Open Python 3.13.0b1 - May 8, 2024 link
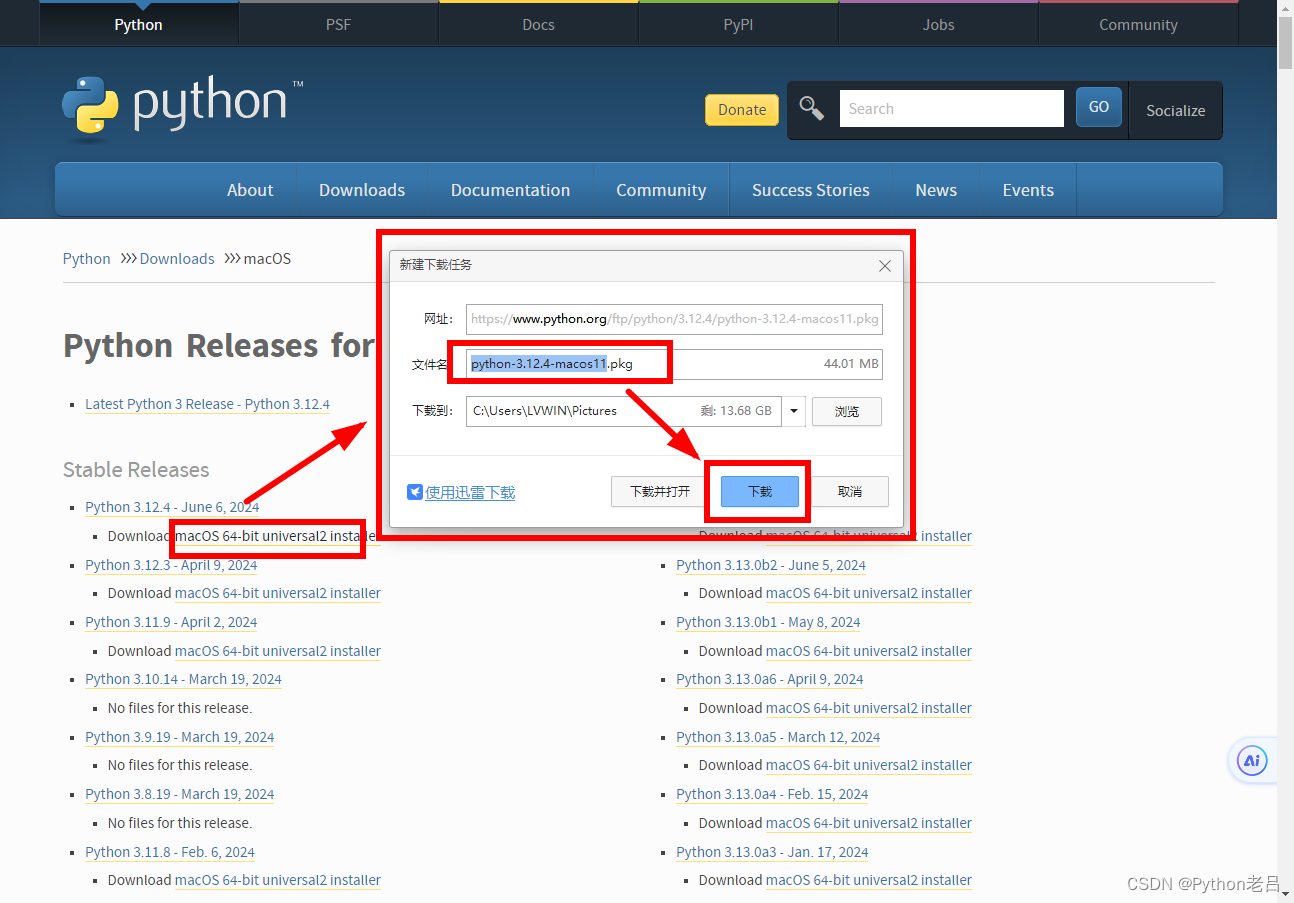 [768, 622]
